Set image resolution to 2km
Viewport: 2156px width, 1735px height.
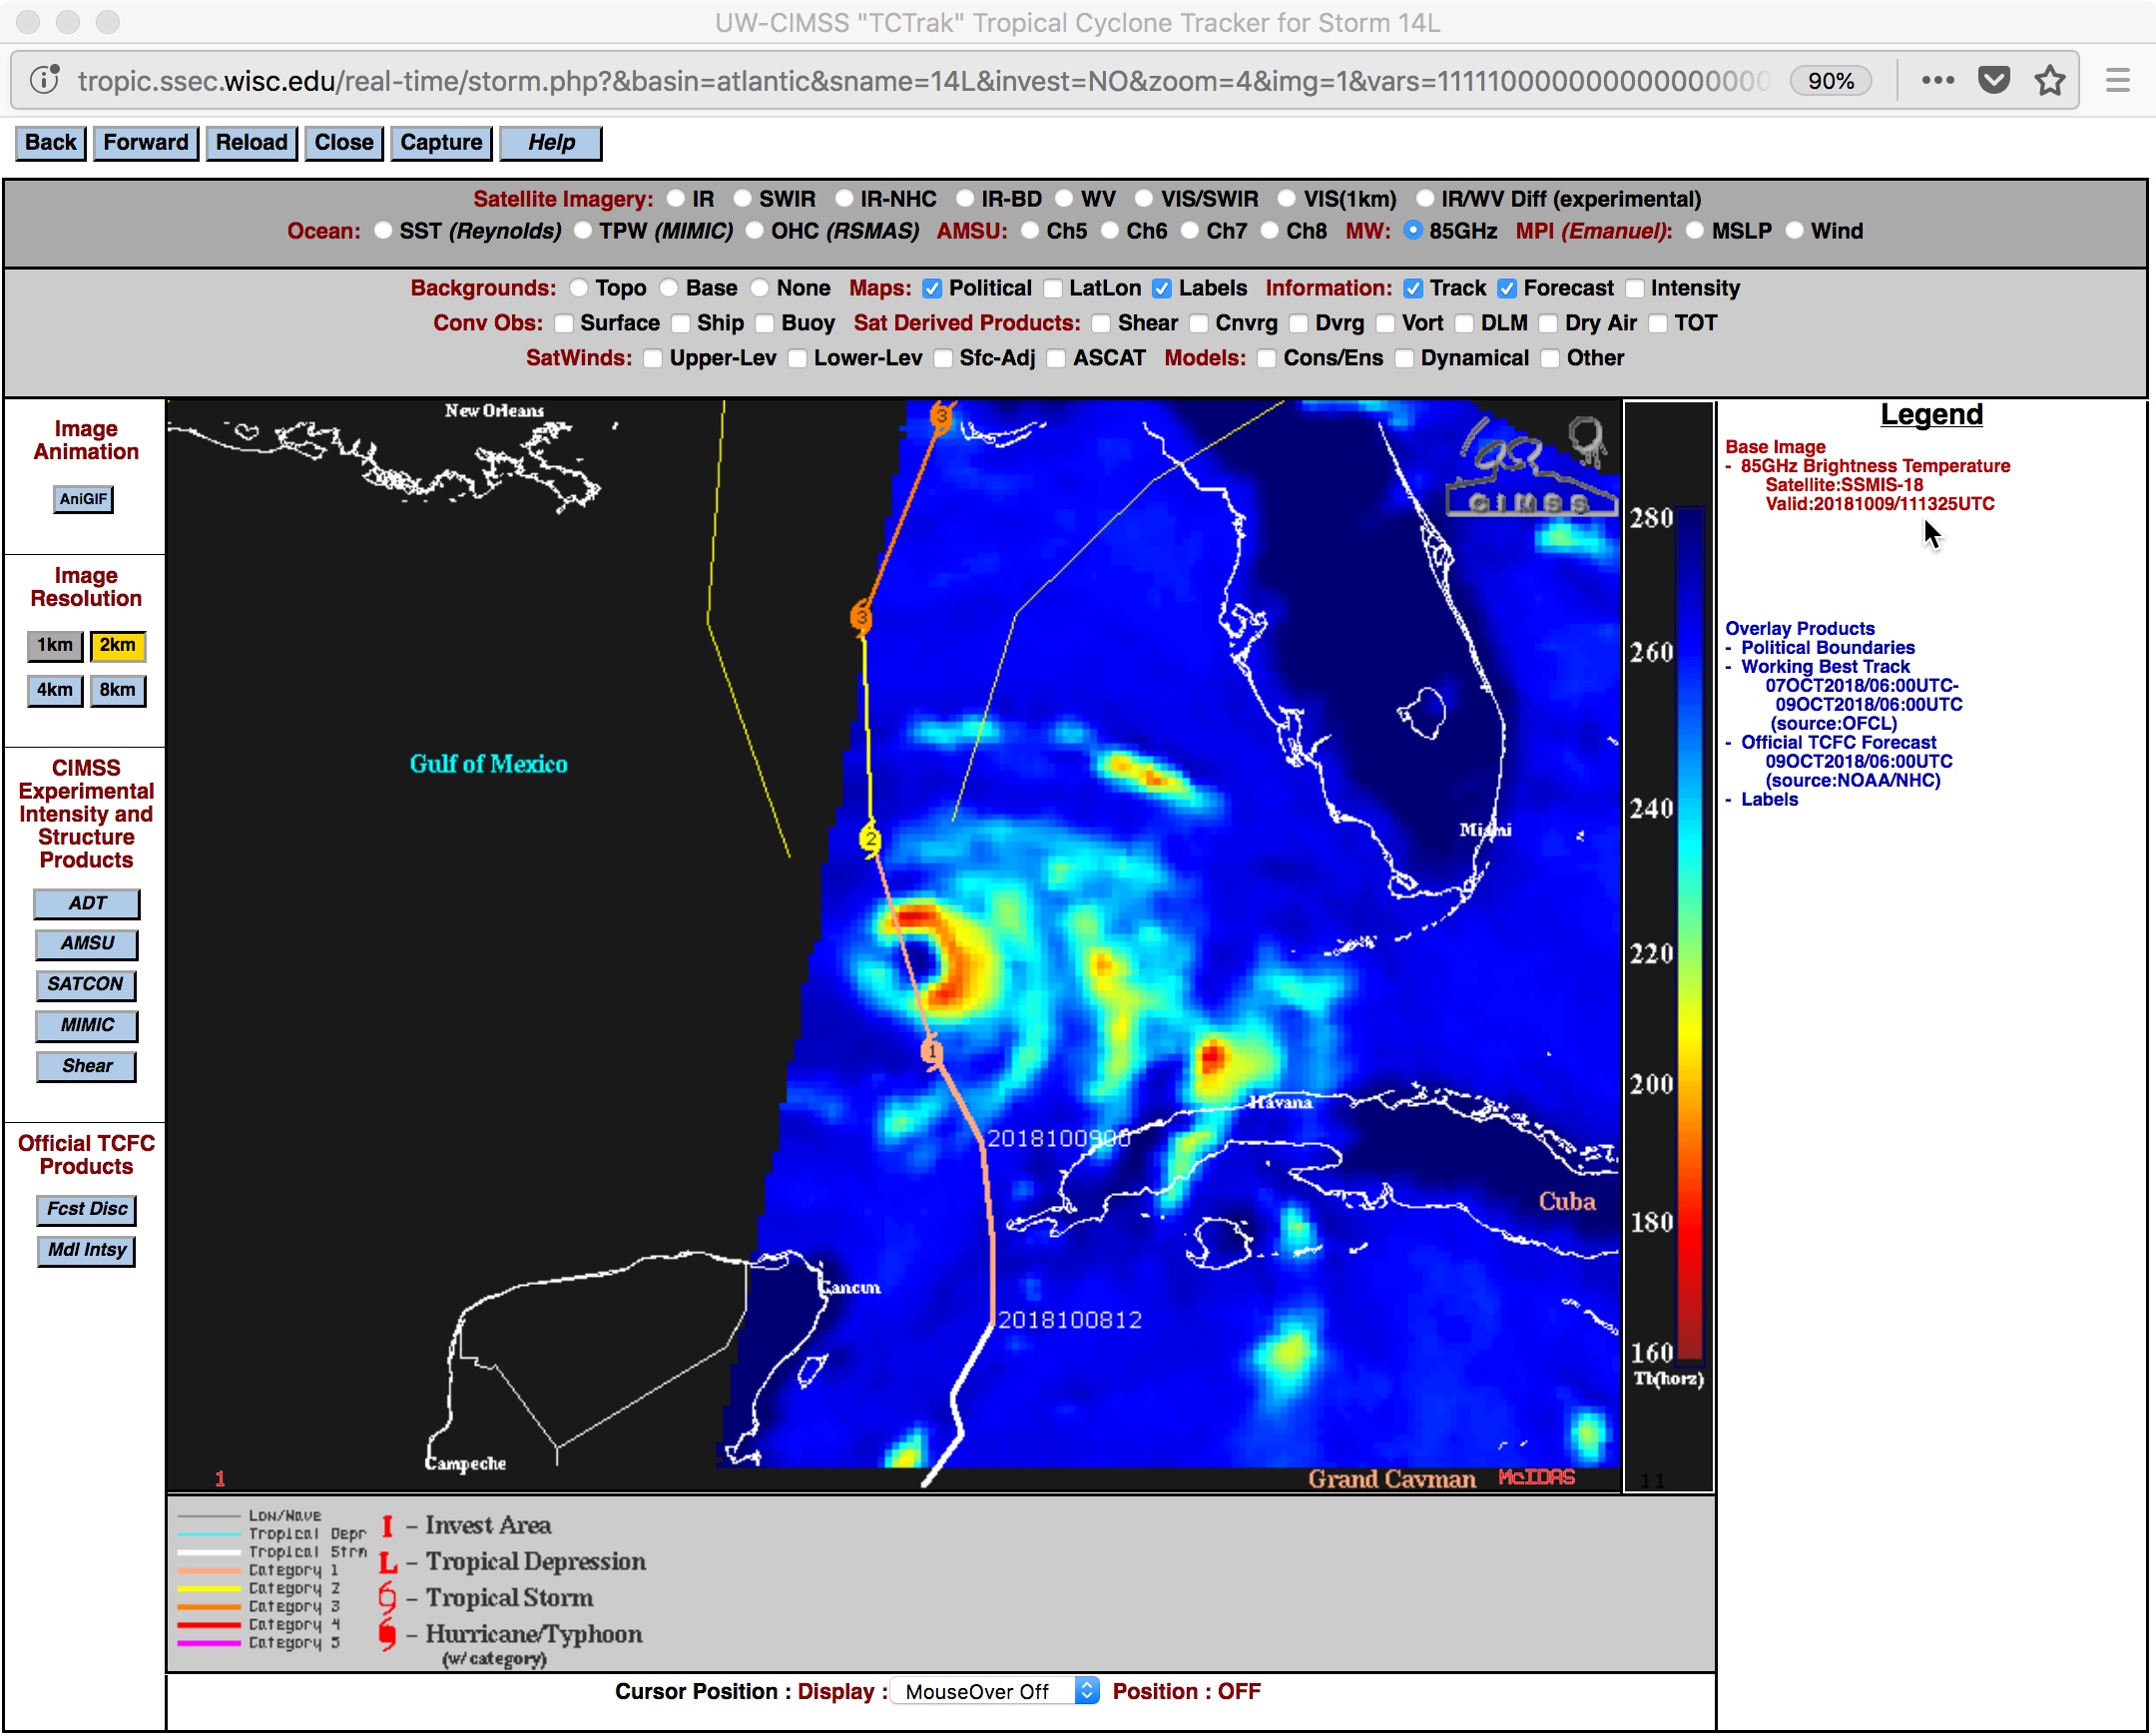point(118,646)
